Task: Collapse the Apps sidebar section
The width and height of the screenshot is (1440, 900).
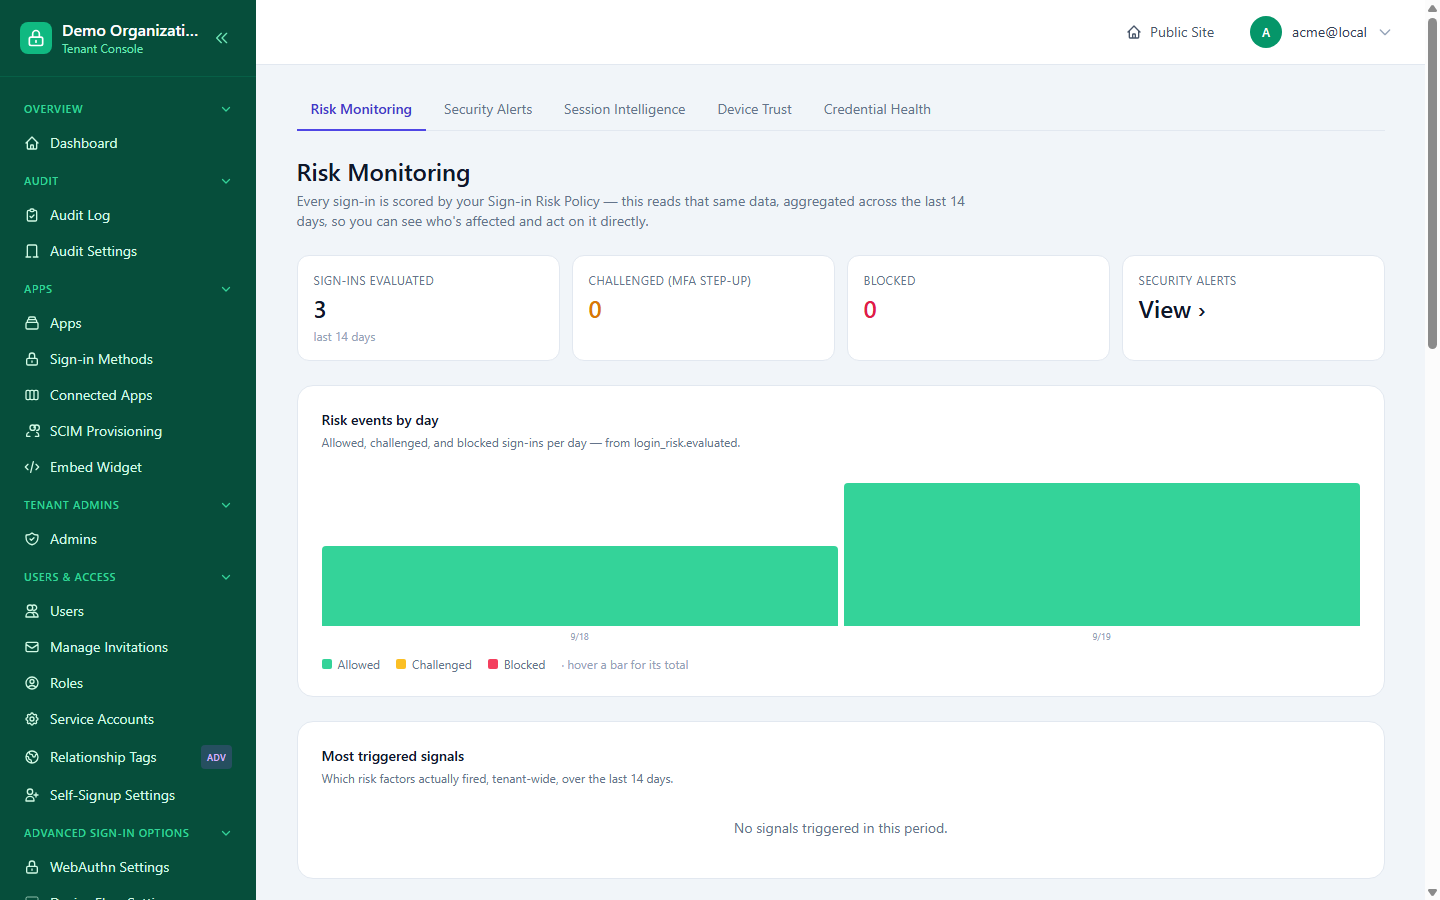Action: pos(226,289)
